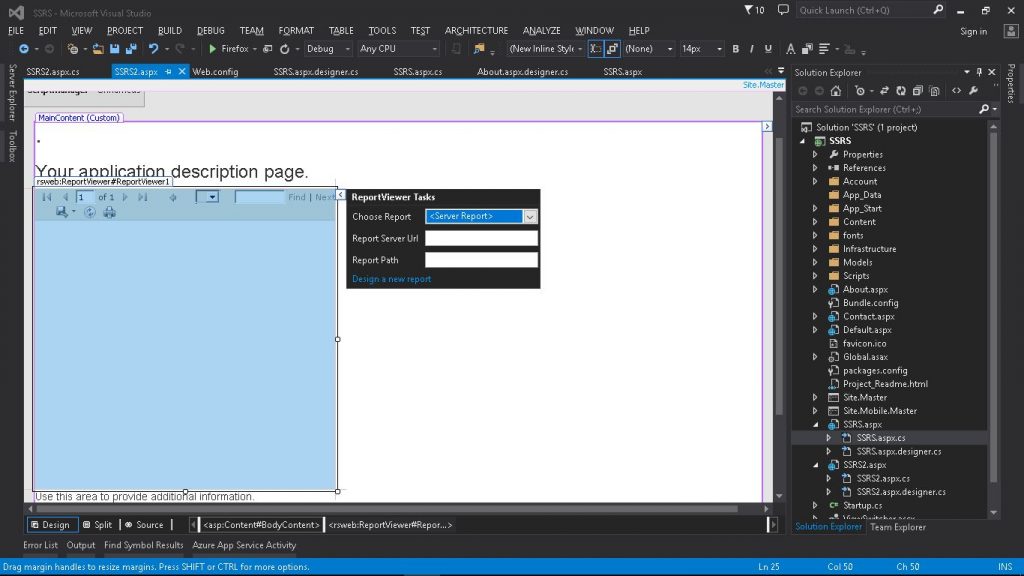Expand the Account folder
Image resolution: width=1024 pixels, height=576 pixels.
[x=815, y=182]
